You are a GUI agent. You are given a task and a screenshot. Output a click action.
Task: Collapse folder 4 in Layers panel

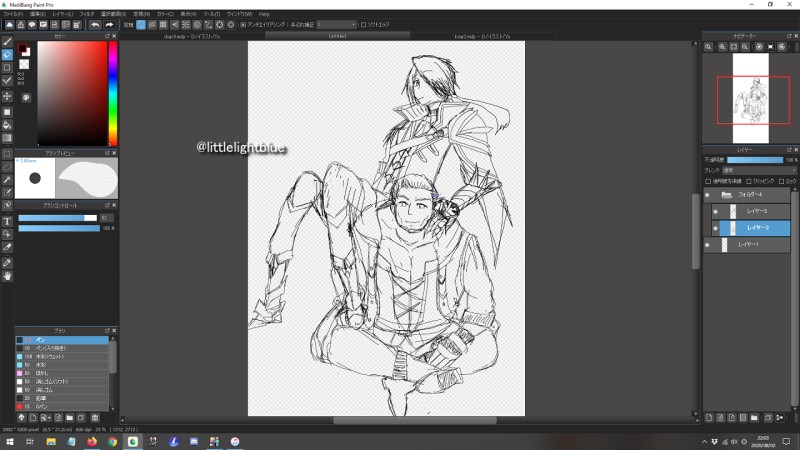click(x=727, y=195)
